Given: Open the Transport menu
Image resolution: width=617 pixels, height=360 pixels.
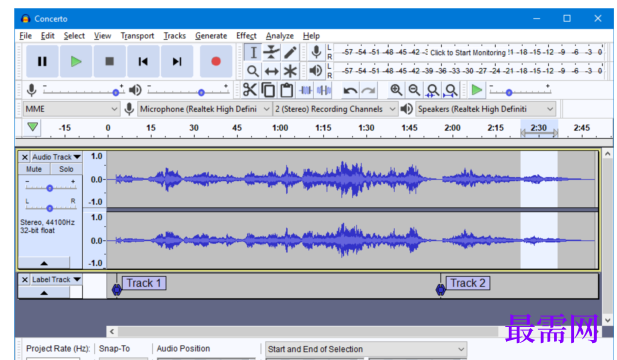Looking at the screenshot, I should [x=137, y=36].
